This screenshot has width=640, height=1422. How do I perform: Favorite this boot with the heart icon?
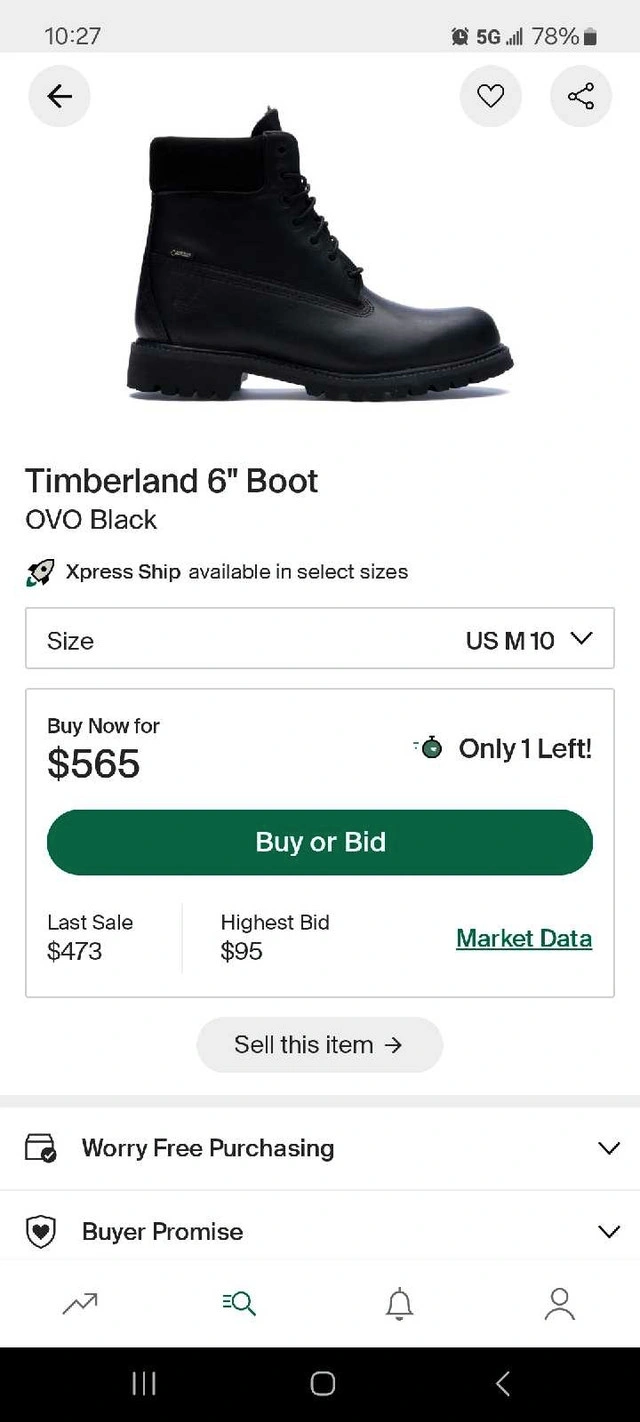pos(490,96)
